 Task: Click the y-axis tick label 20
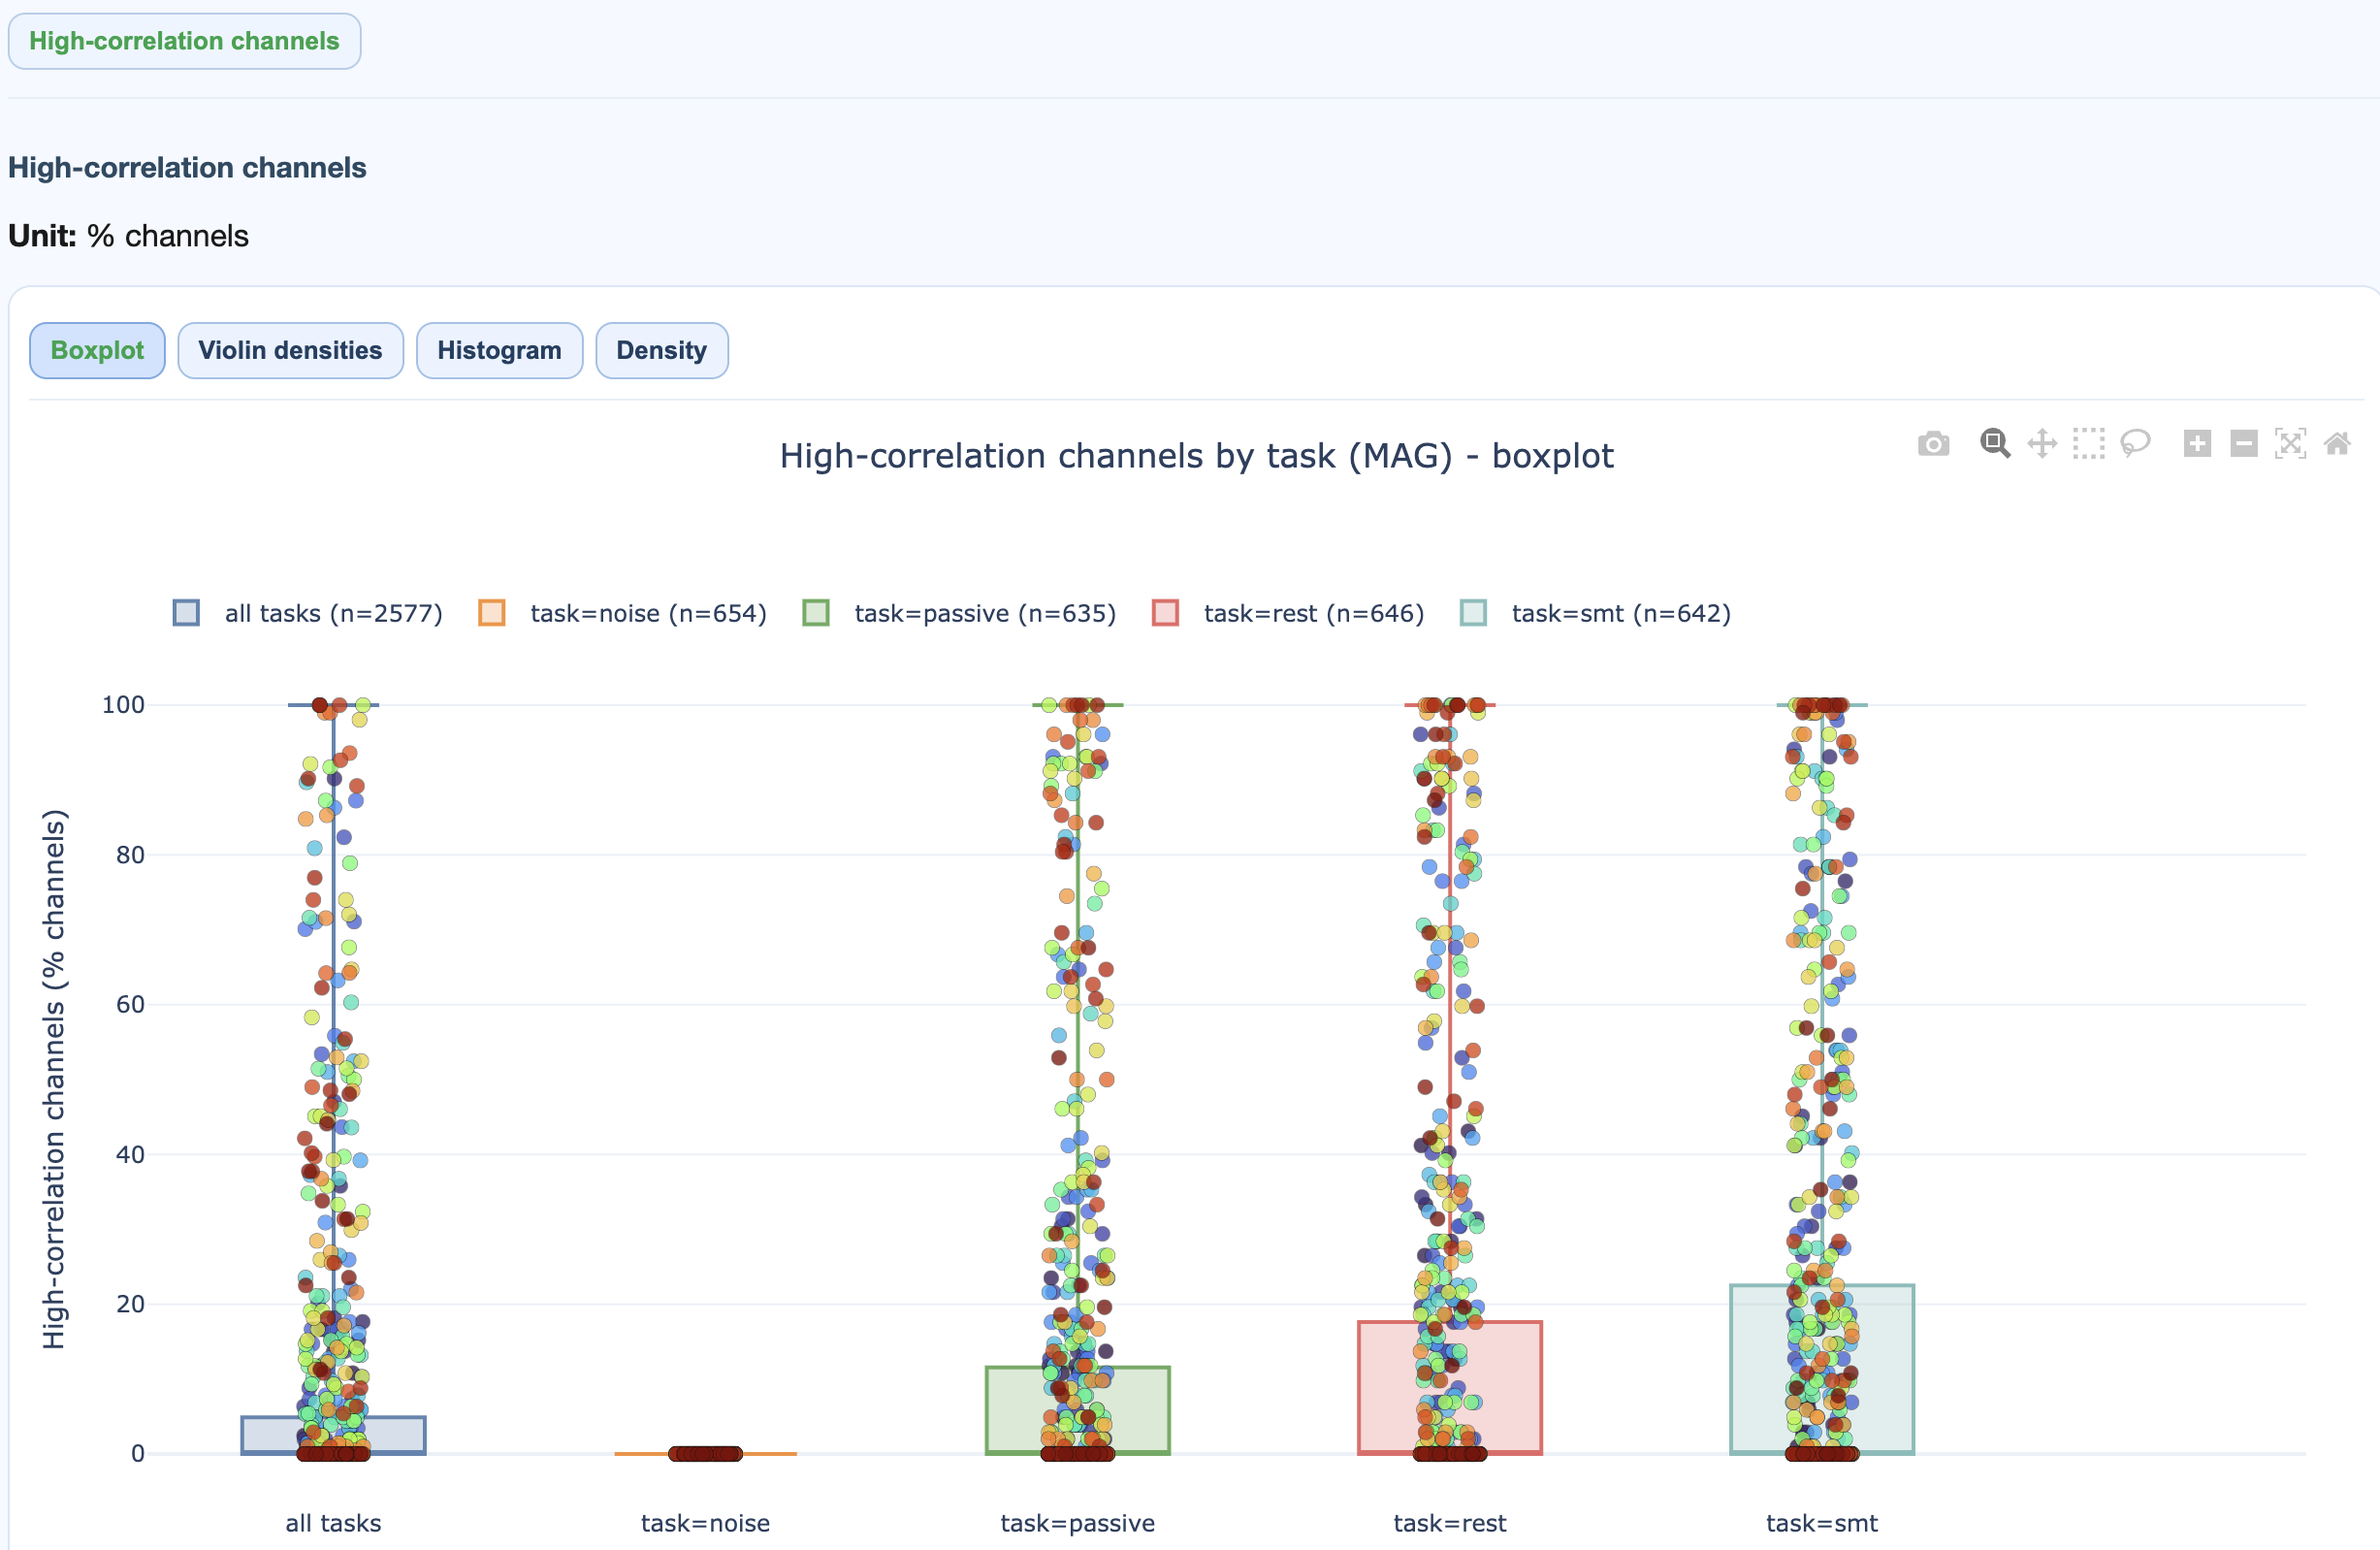click(130, 1304)
